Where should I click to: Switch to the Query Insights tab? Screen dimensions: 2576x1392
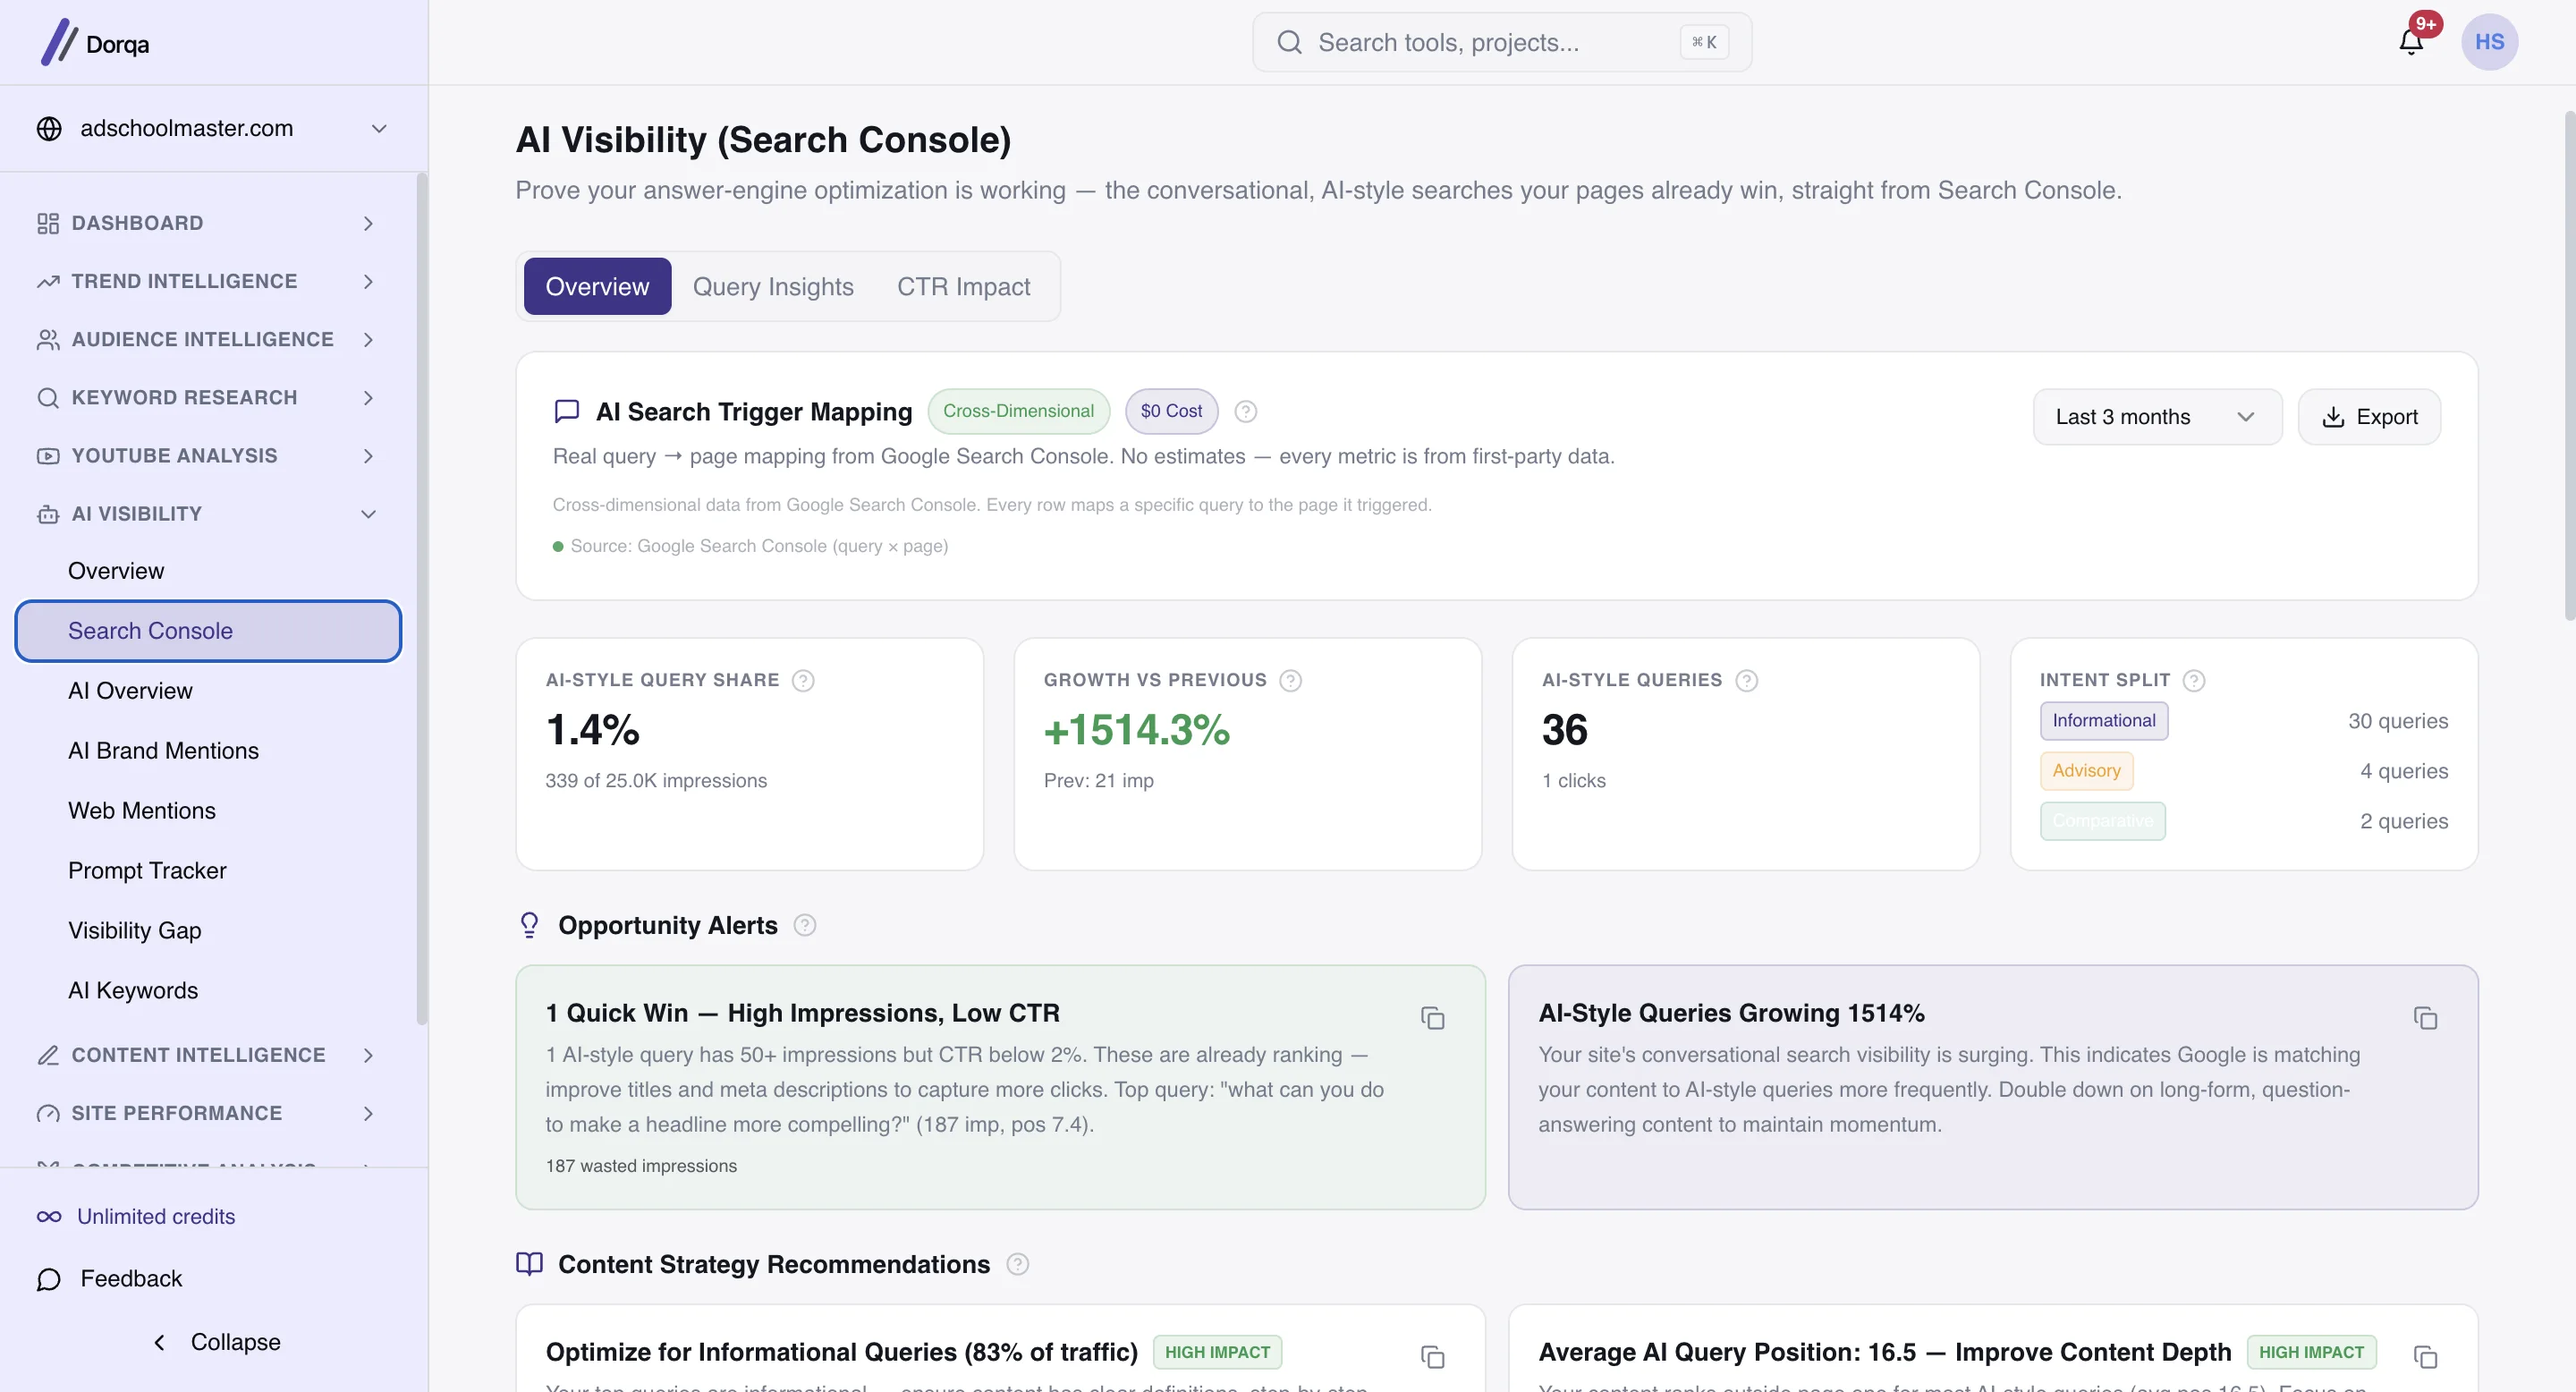pos(773,287)
